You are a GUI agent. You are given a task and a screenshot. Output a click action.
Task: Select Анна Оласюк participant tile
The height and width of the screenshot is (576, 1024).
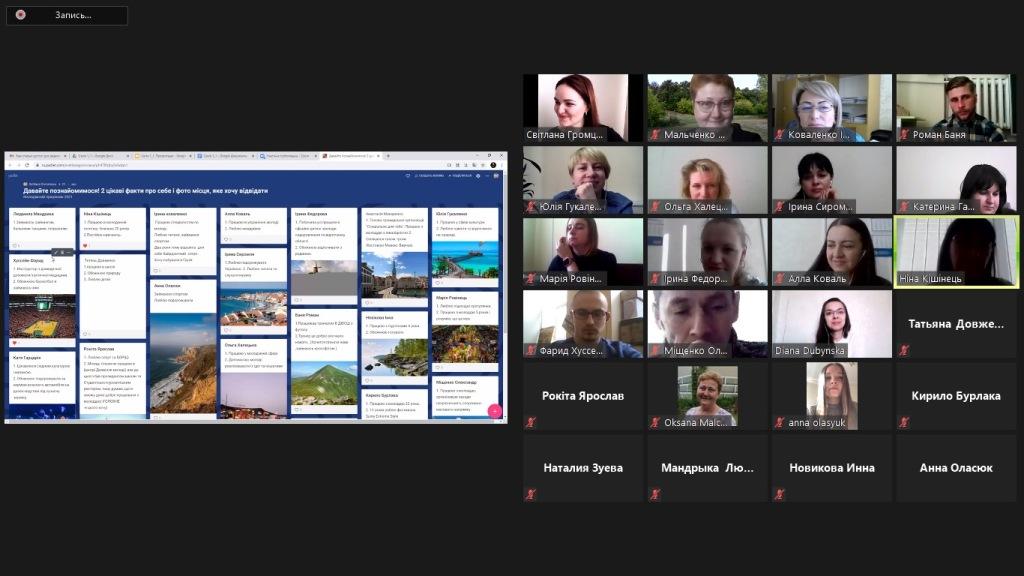(956, 468)
